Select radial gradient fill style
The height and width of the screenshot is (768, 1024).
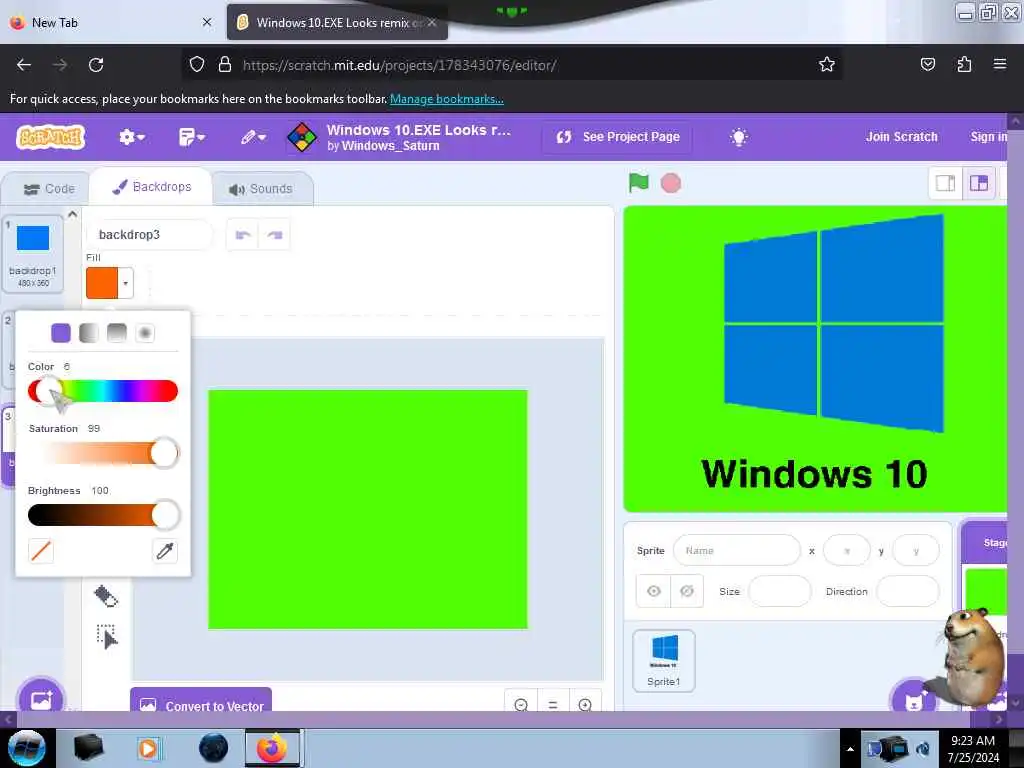coord(145,333)
